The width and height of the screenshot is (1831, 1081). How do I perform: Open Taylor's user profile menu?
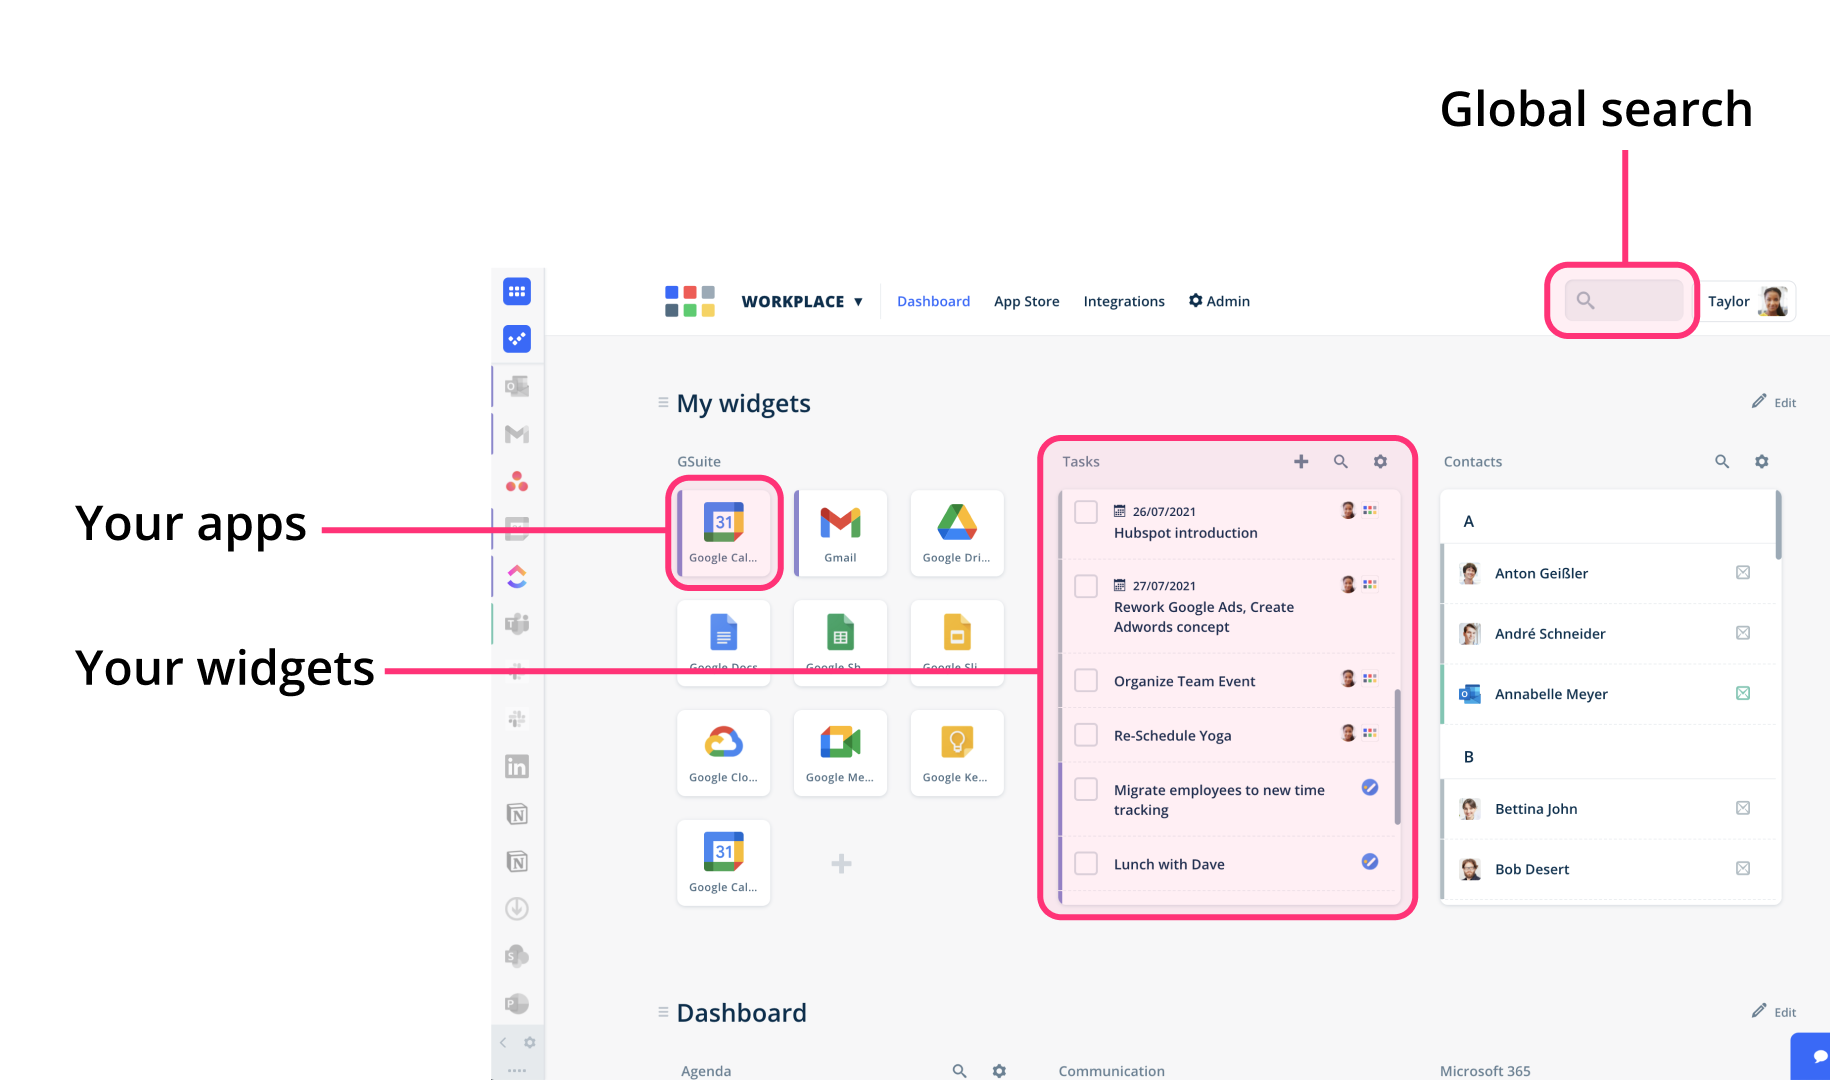[1749, 301]
